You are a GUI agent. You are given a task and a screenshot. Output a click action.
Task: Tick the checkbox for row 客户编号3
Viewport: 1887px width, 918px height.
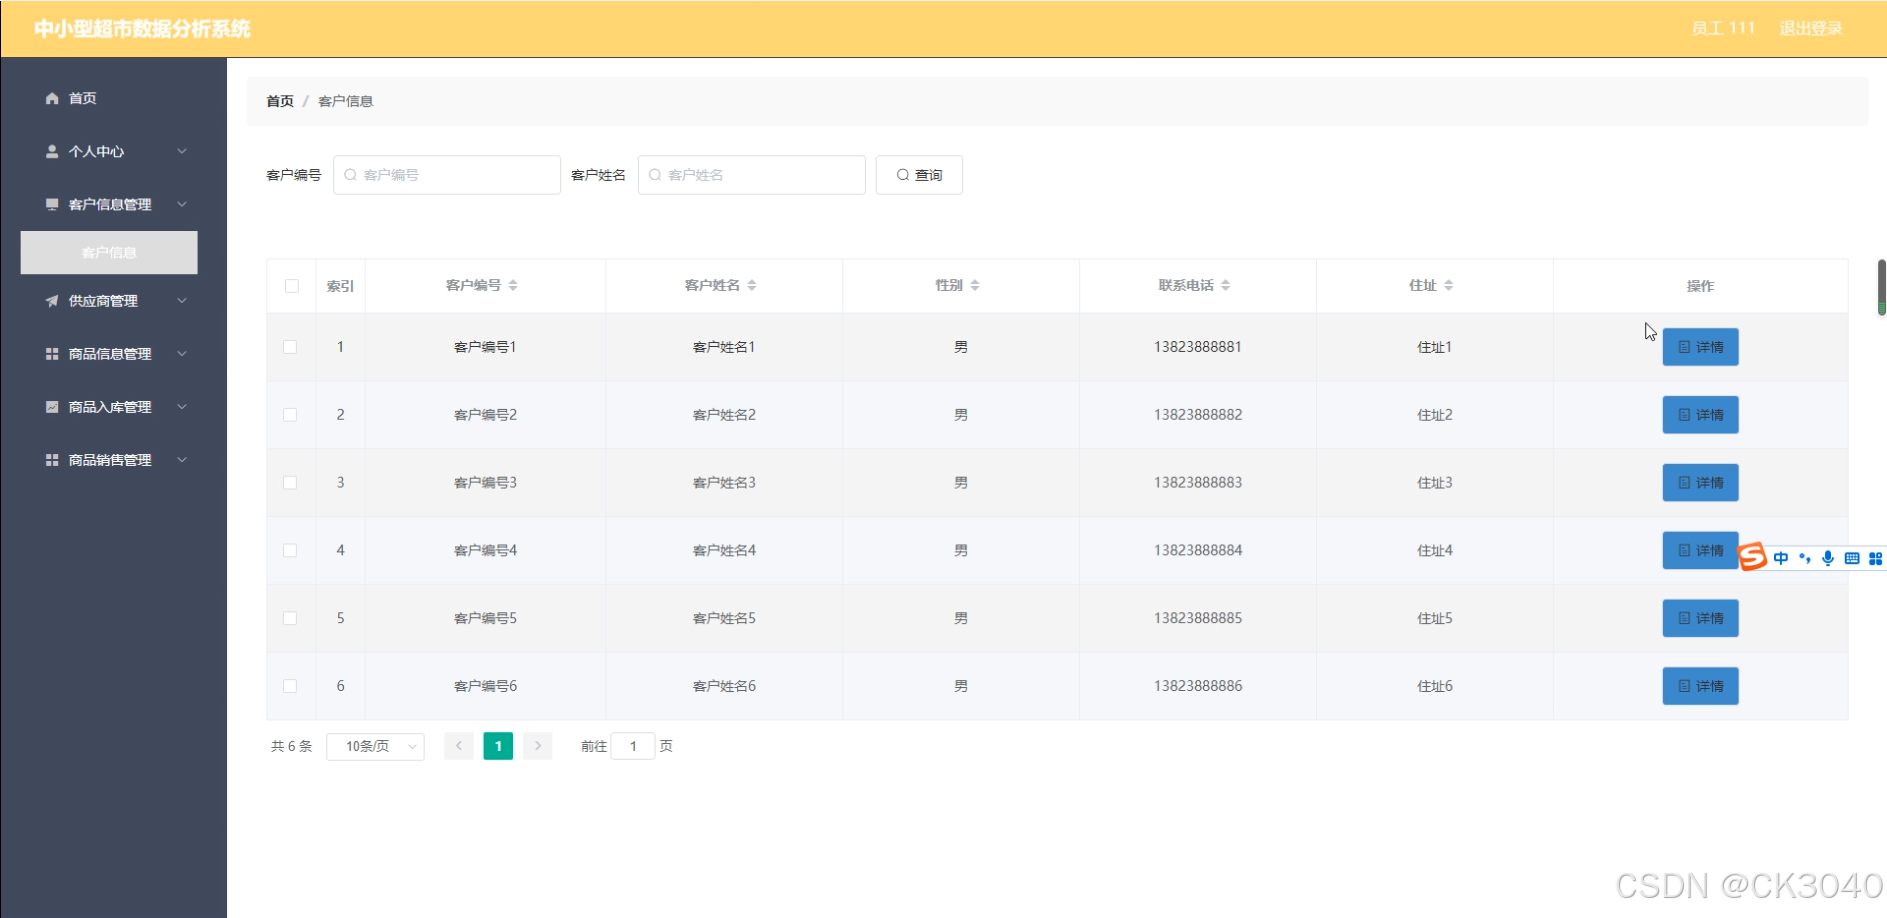pos(290,483)
